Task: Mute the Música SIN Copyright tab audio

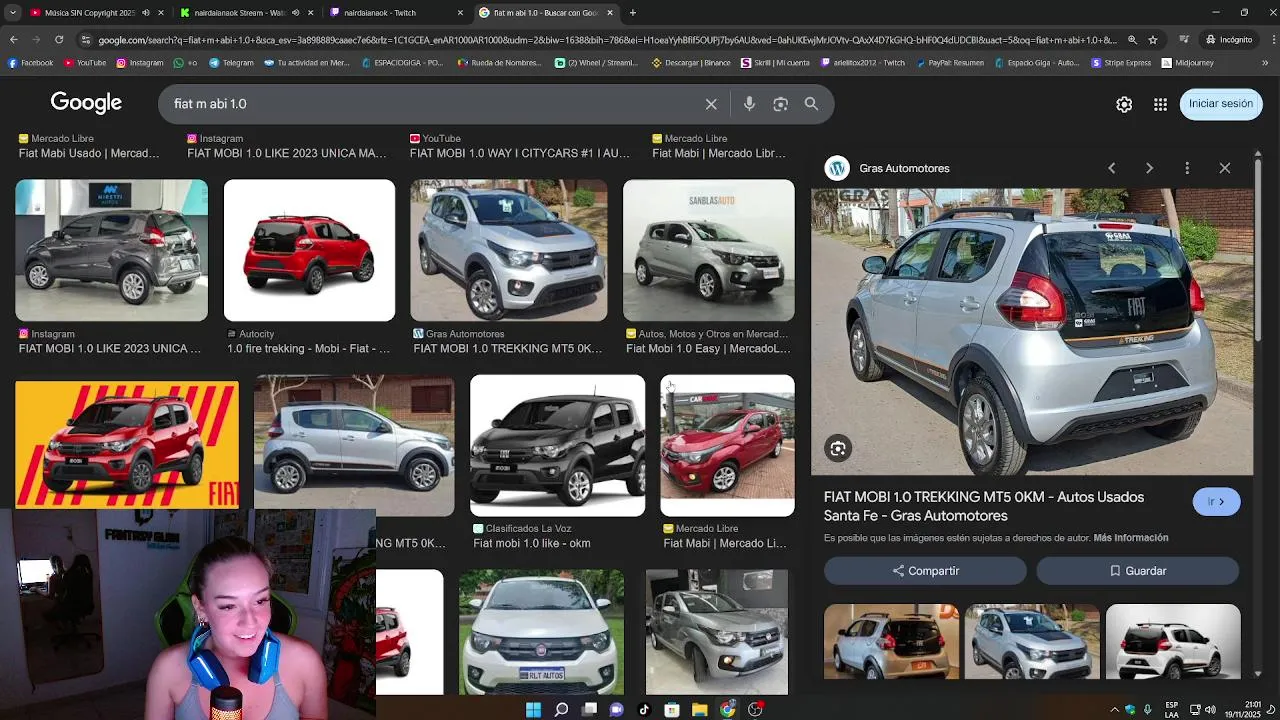Action: click(145, 13)
